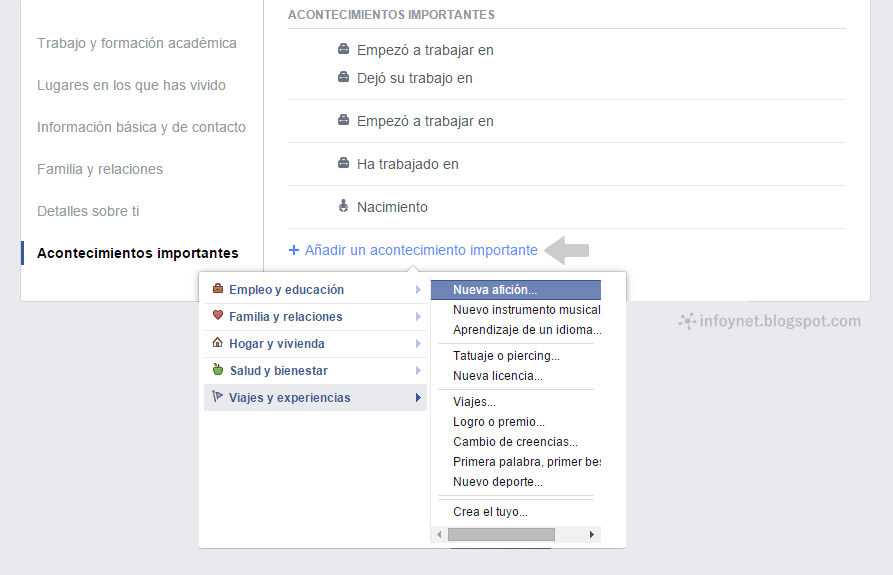Viewport: 893px width, 575px height.
Task: Open the Empleo y educación category
Action: (x=316, y=290)
